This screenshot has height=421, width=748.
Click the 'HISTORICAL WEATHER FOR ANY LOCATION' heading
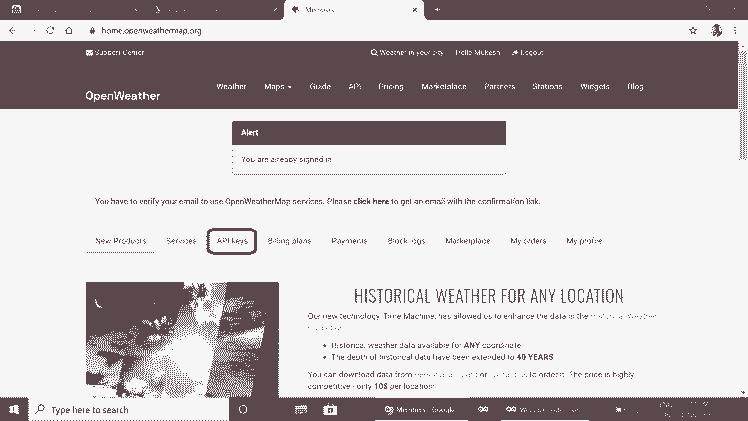click(488, 296)
